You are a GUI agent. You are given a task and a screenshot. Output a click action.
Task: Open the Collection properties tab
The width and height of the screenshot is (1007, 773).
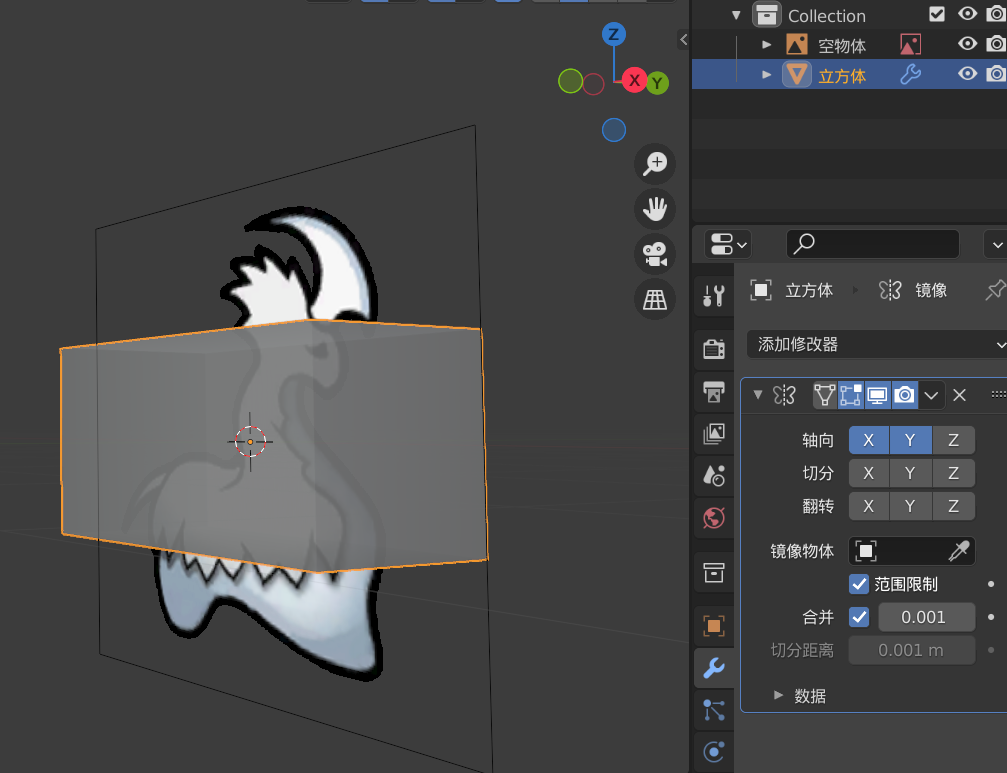[714, 572]
